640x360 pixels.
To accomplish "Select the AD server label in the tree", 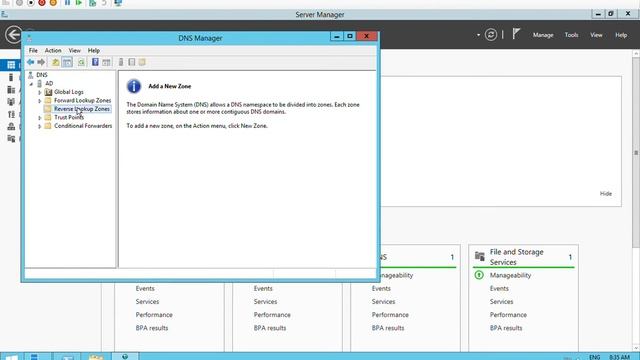I will [49, 83].
